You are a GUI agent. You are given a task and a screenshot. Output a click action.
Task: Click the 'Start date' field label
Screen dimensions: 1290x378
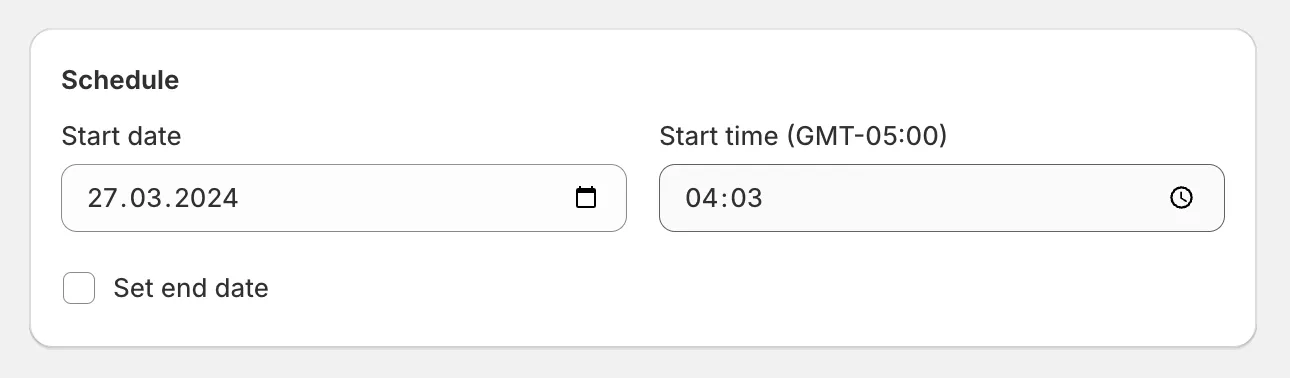click(x=121, y=136)
